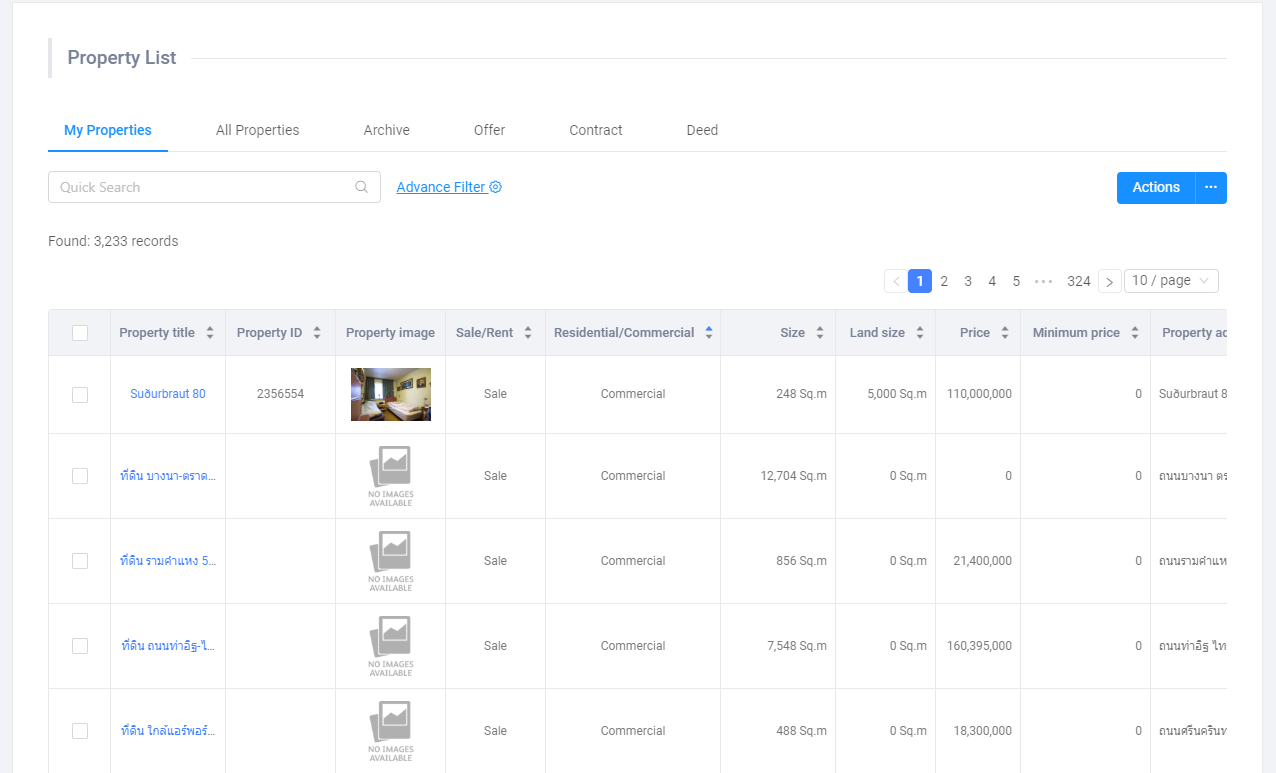
Task: Click the search magnifier icon
Action: pyautogui.click(x=361, y=187)
